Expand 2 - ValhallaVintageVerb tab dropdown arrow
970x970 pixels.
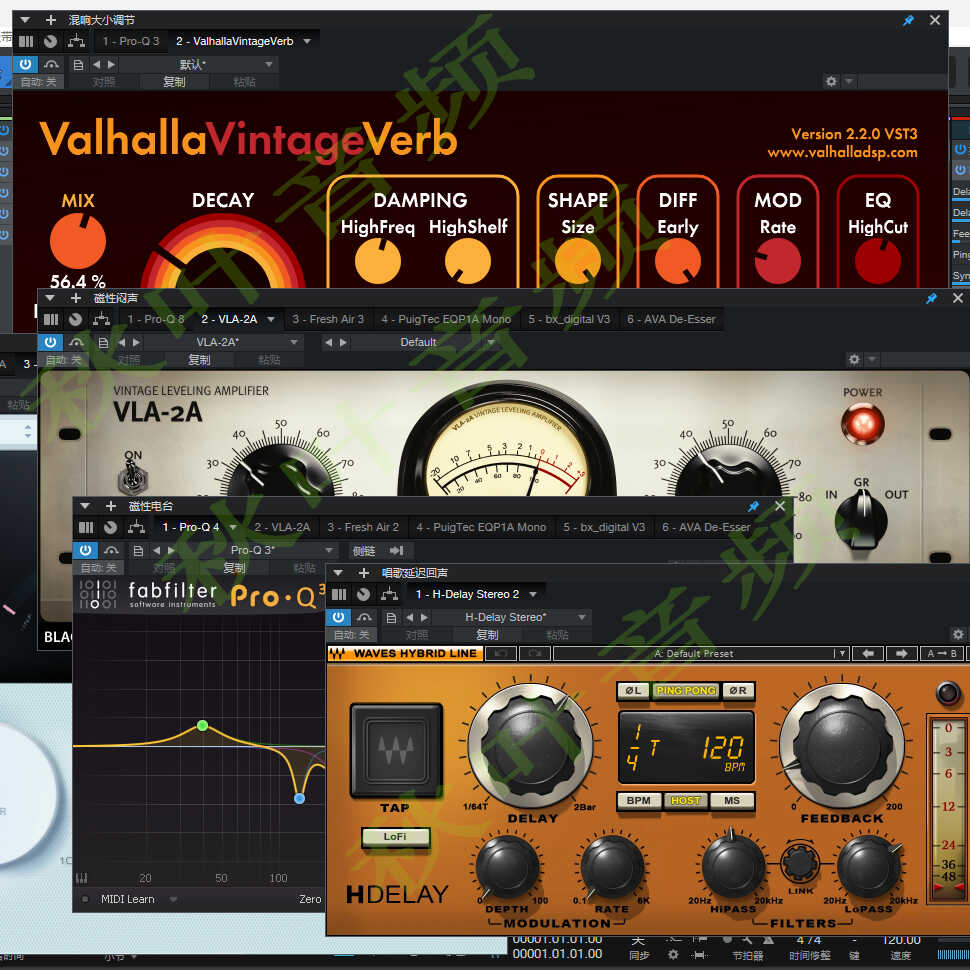[x=307, y=41]
